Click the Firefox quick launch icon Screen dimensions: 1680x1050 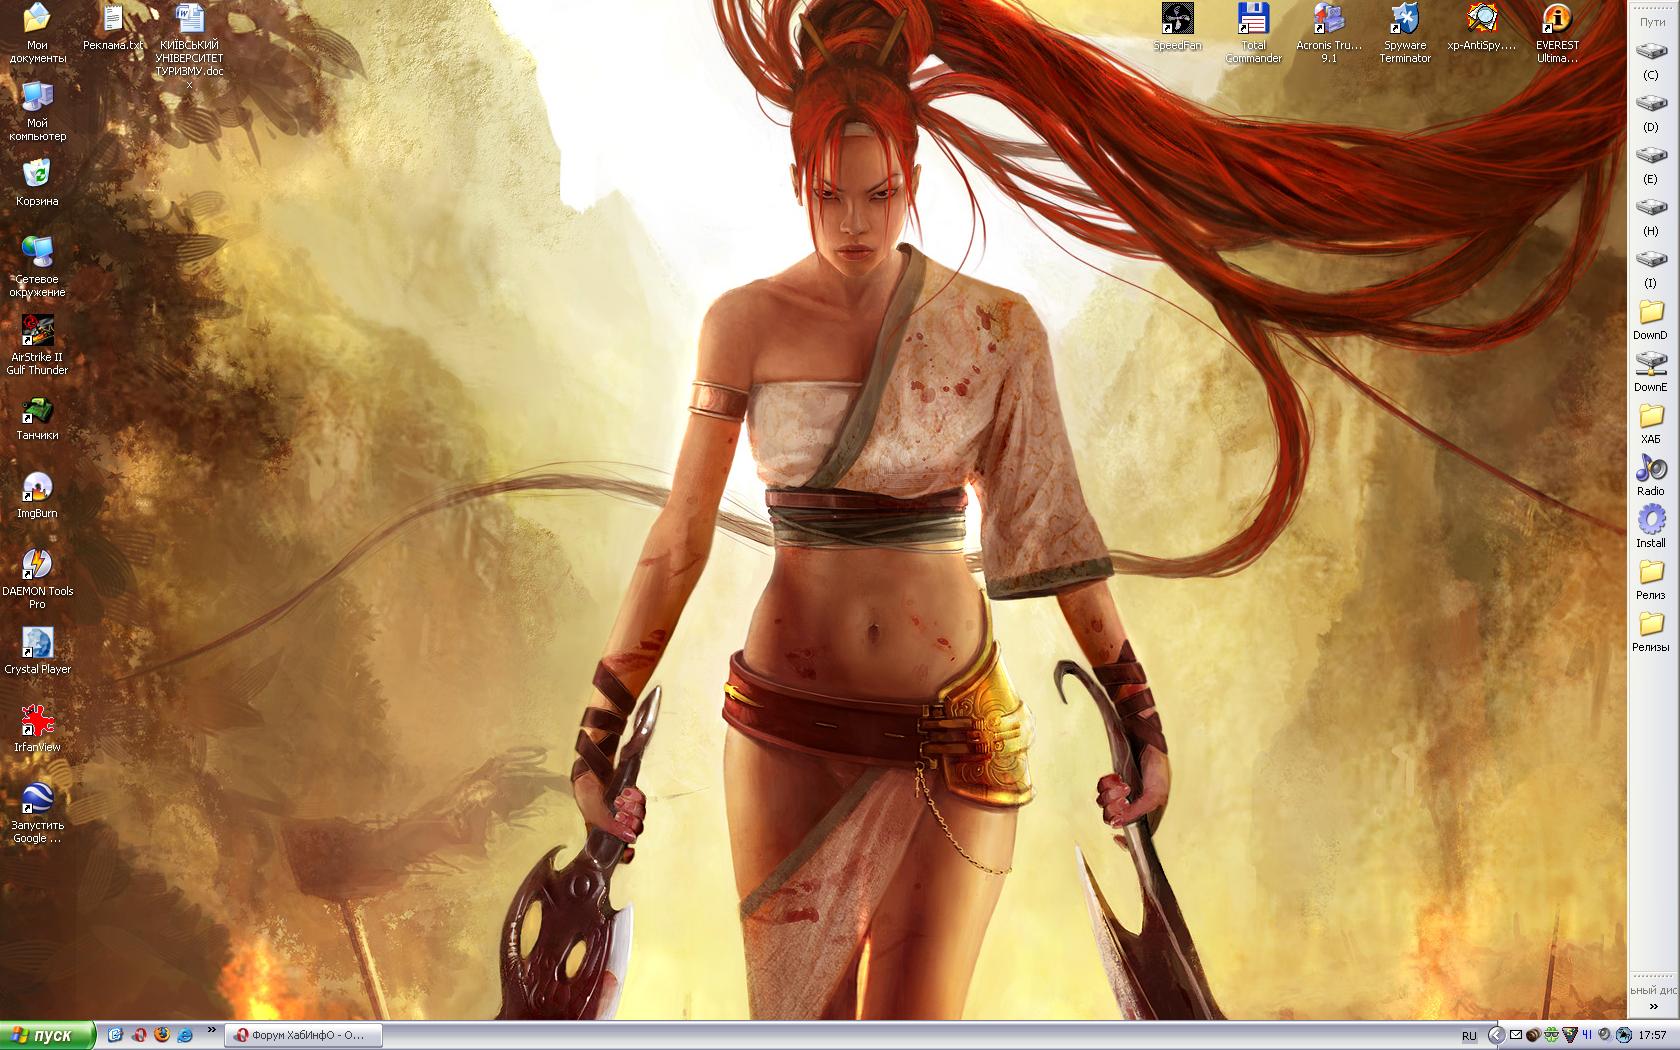[161, 1035]
